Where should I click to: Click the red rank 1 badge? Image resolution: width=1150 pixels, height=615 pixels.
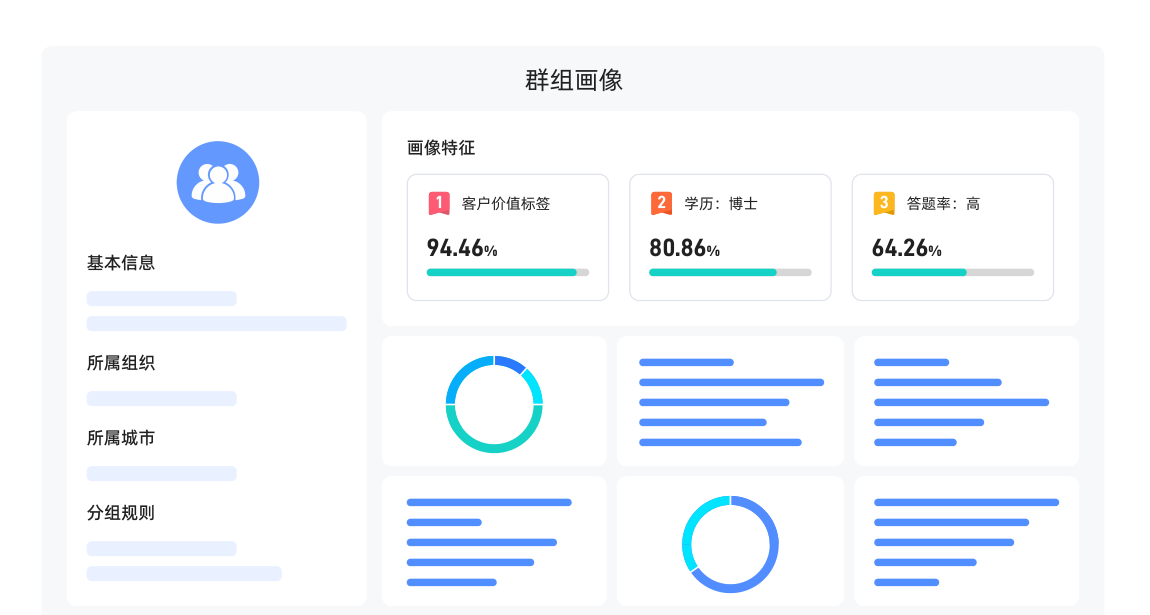(x=439, y=203)
